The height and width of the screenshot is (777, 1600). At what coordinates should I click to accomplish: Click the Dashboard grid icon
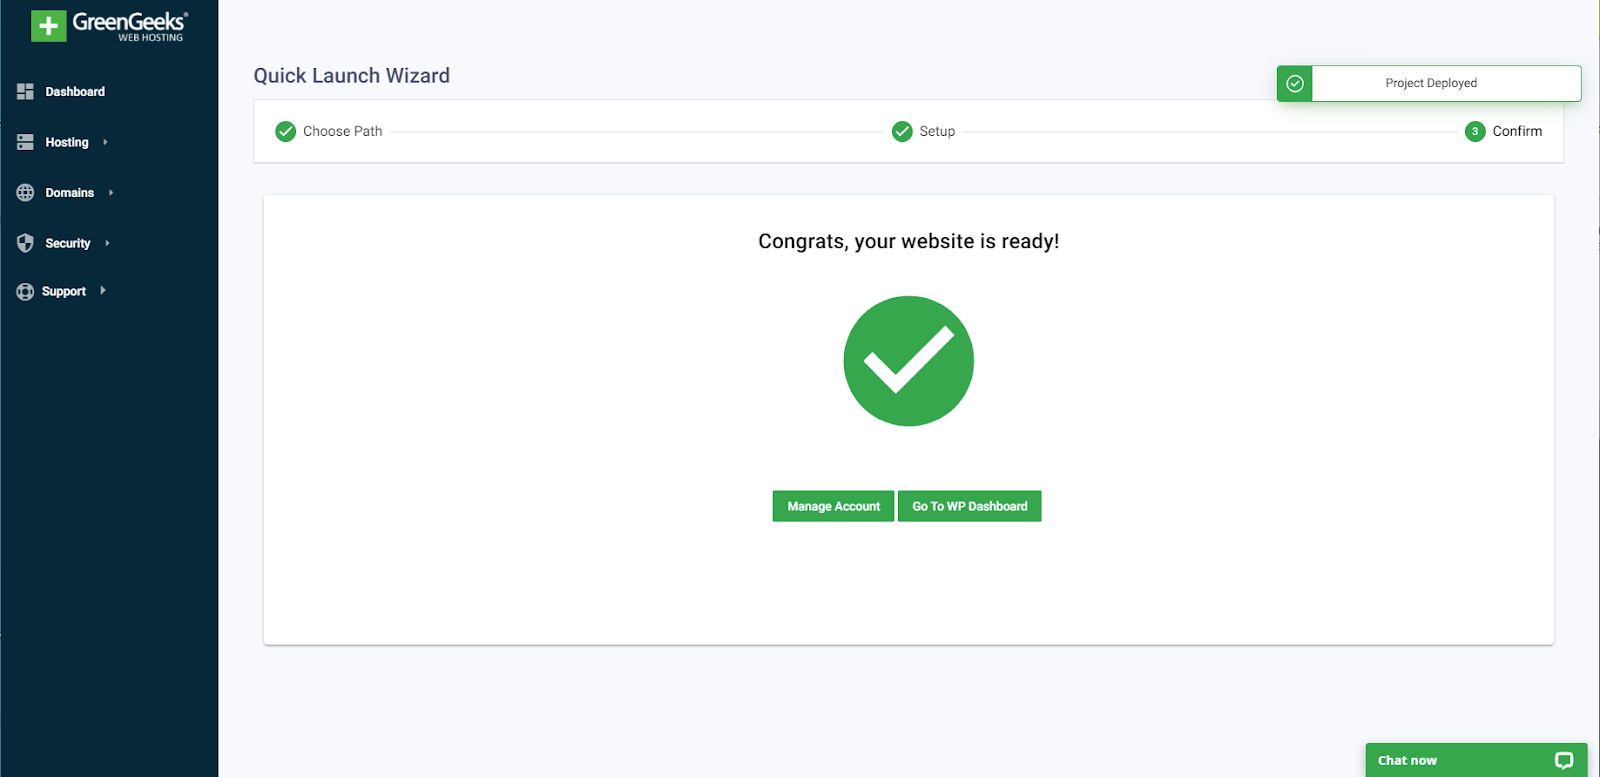(x=25, y=91)
